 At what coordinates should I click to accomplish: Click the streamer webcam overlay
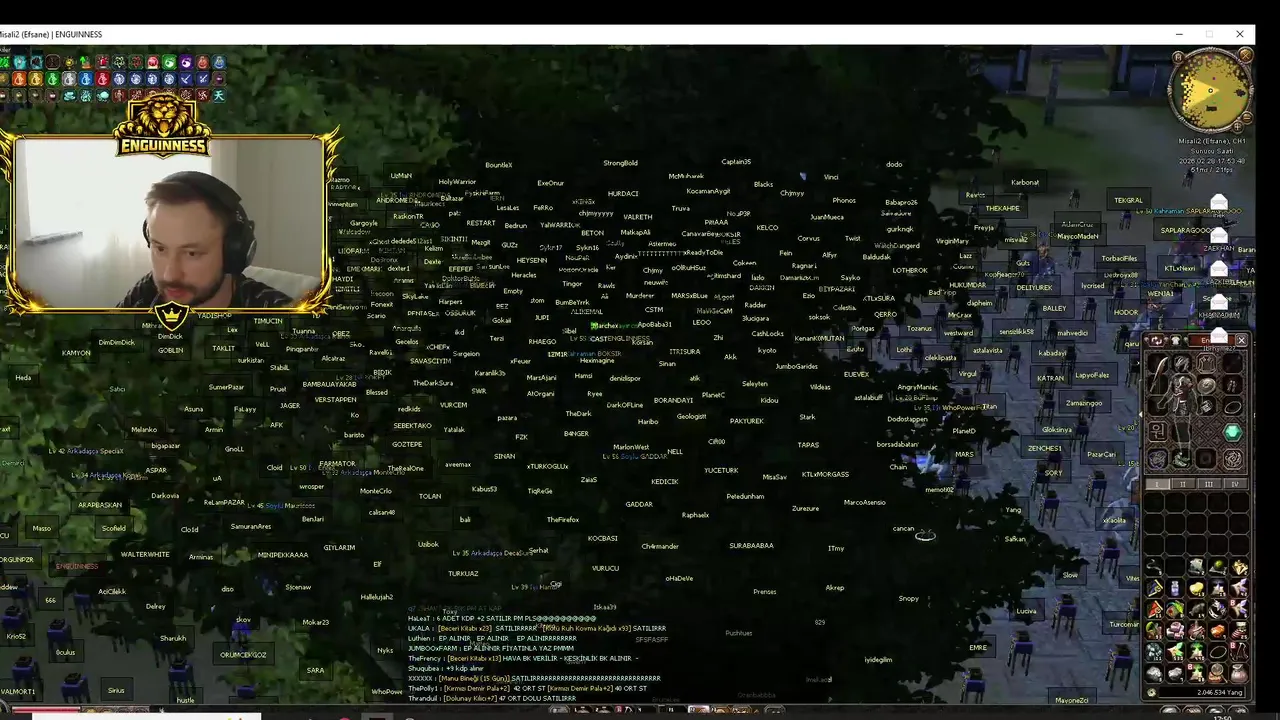pyautogui.click(x=168, y=222)
